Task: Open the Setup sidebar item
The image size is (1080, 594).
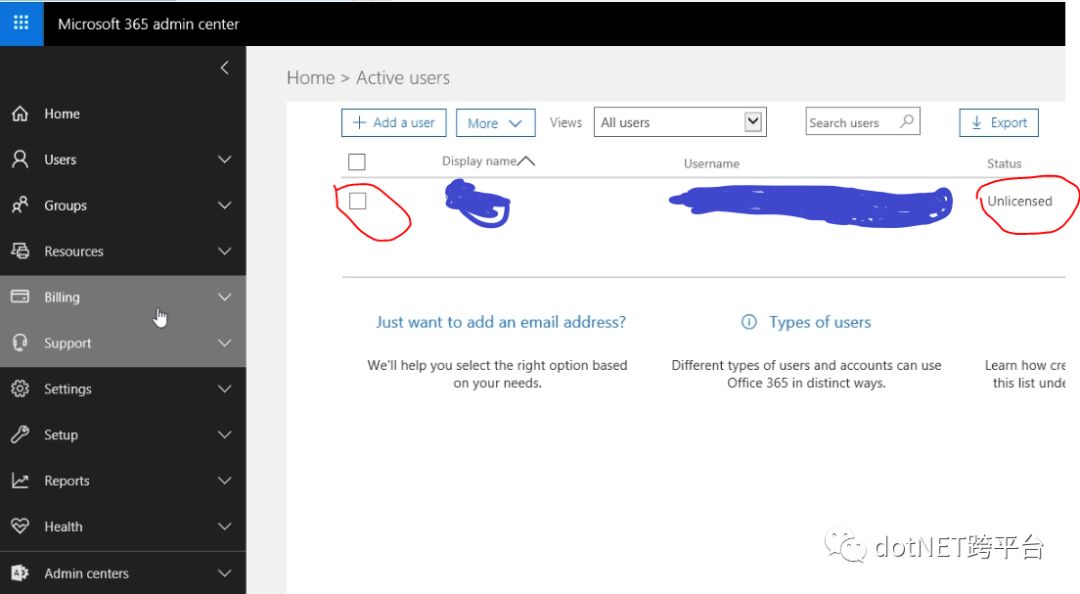Action: click(x=123, y=435)
